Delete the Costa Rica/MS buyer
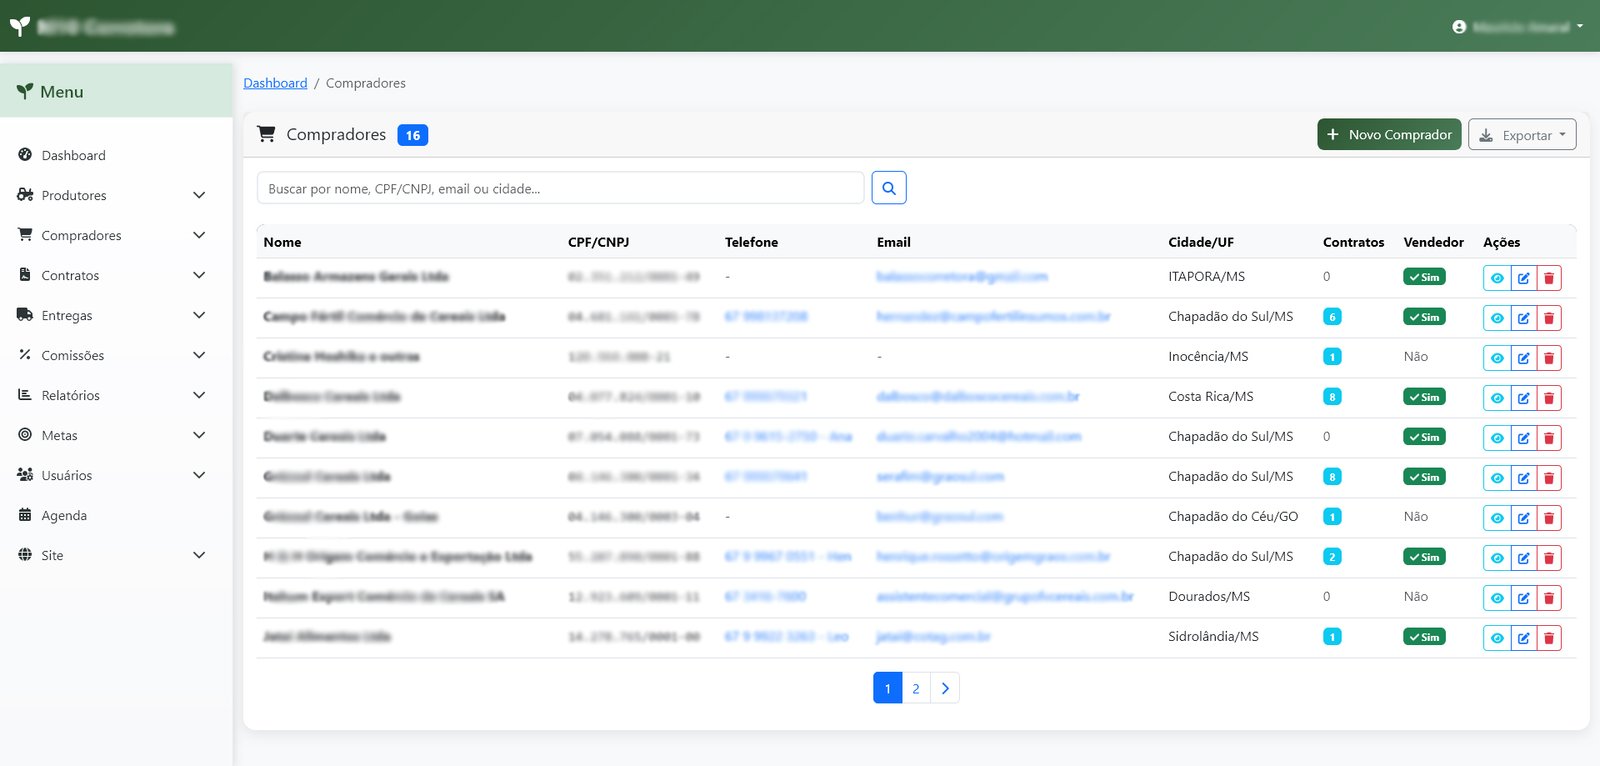The image size is (1600, 766). [x=1549, y=398]
